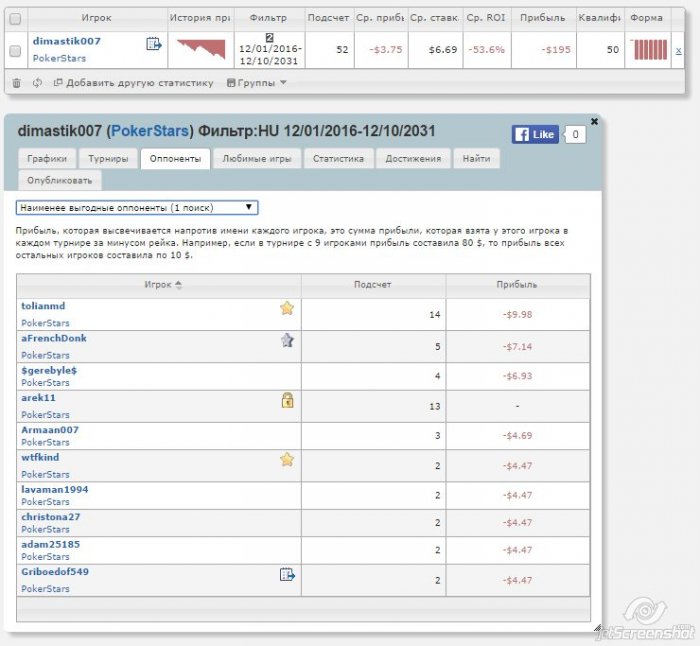This screenshot has height=646, width=700.
Task: Click the padlock icon next to arek11
Action: pyautogui.click(x=288, y=400)
